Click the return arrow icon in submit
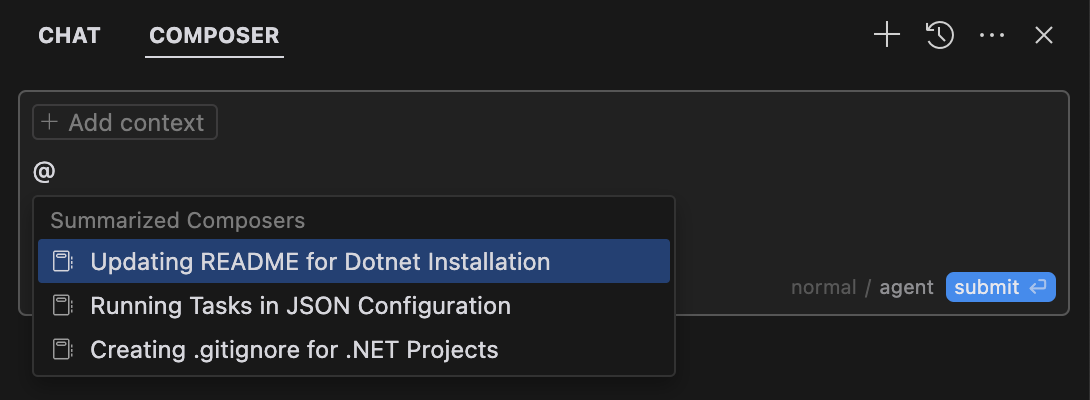The image size is (1090, 400). pos(1038,287)
